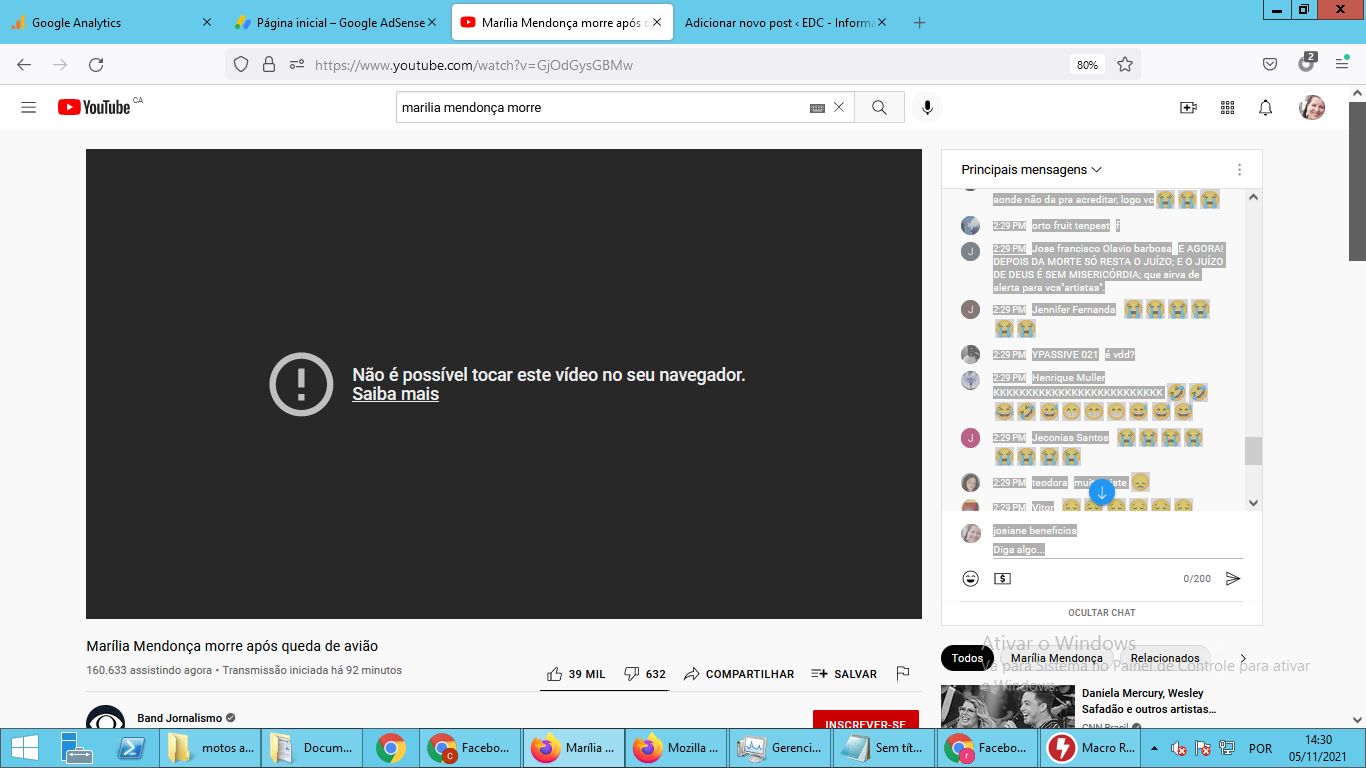The height and width of the screenshot is (768, 1366).
Task: Open Super Chat dollar icon
Action: tap(1002, 578)
